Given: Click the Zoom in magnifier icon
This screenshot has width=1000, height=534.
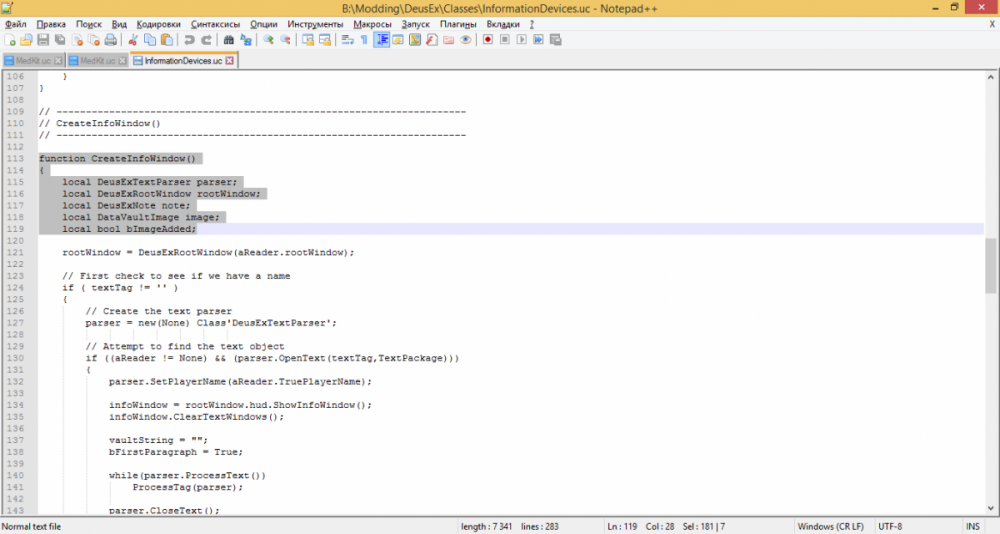Looking at the screenshot, I should point(268,40).
